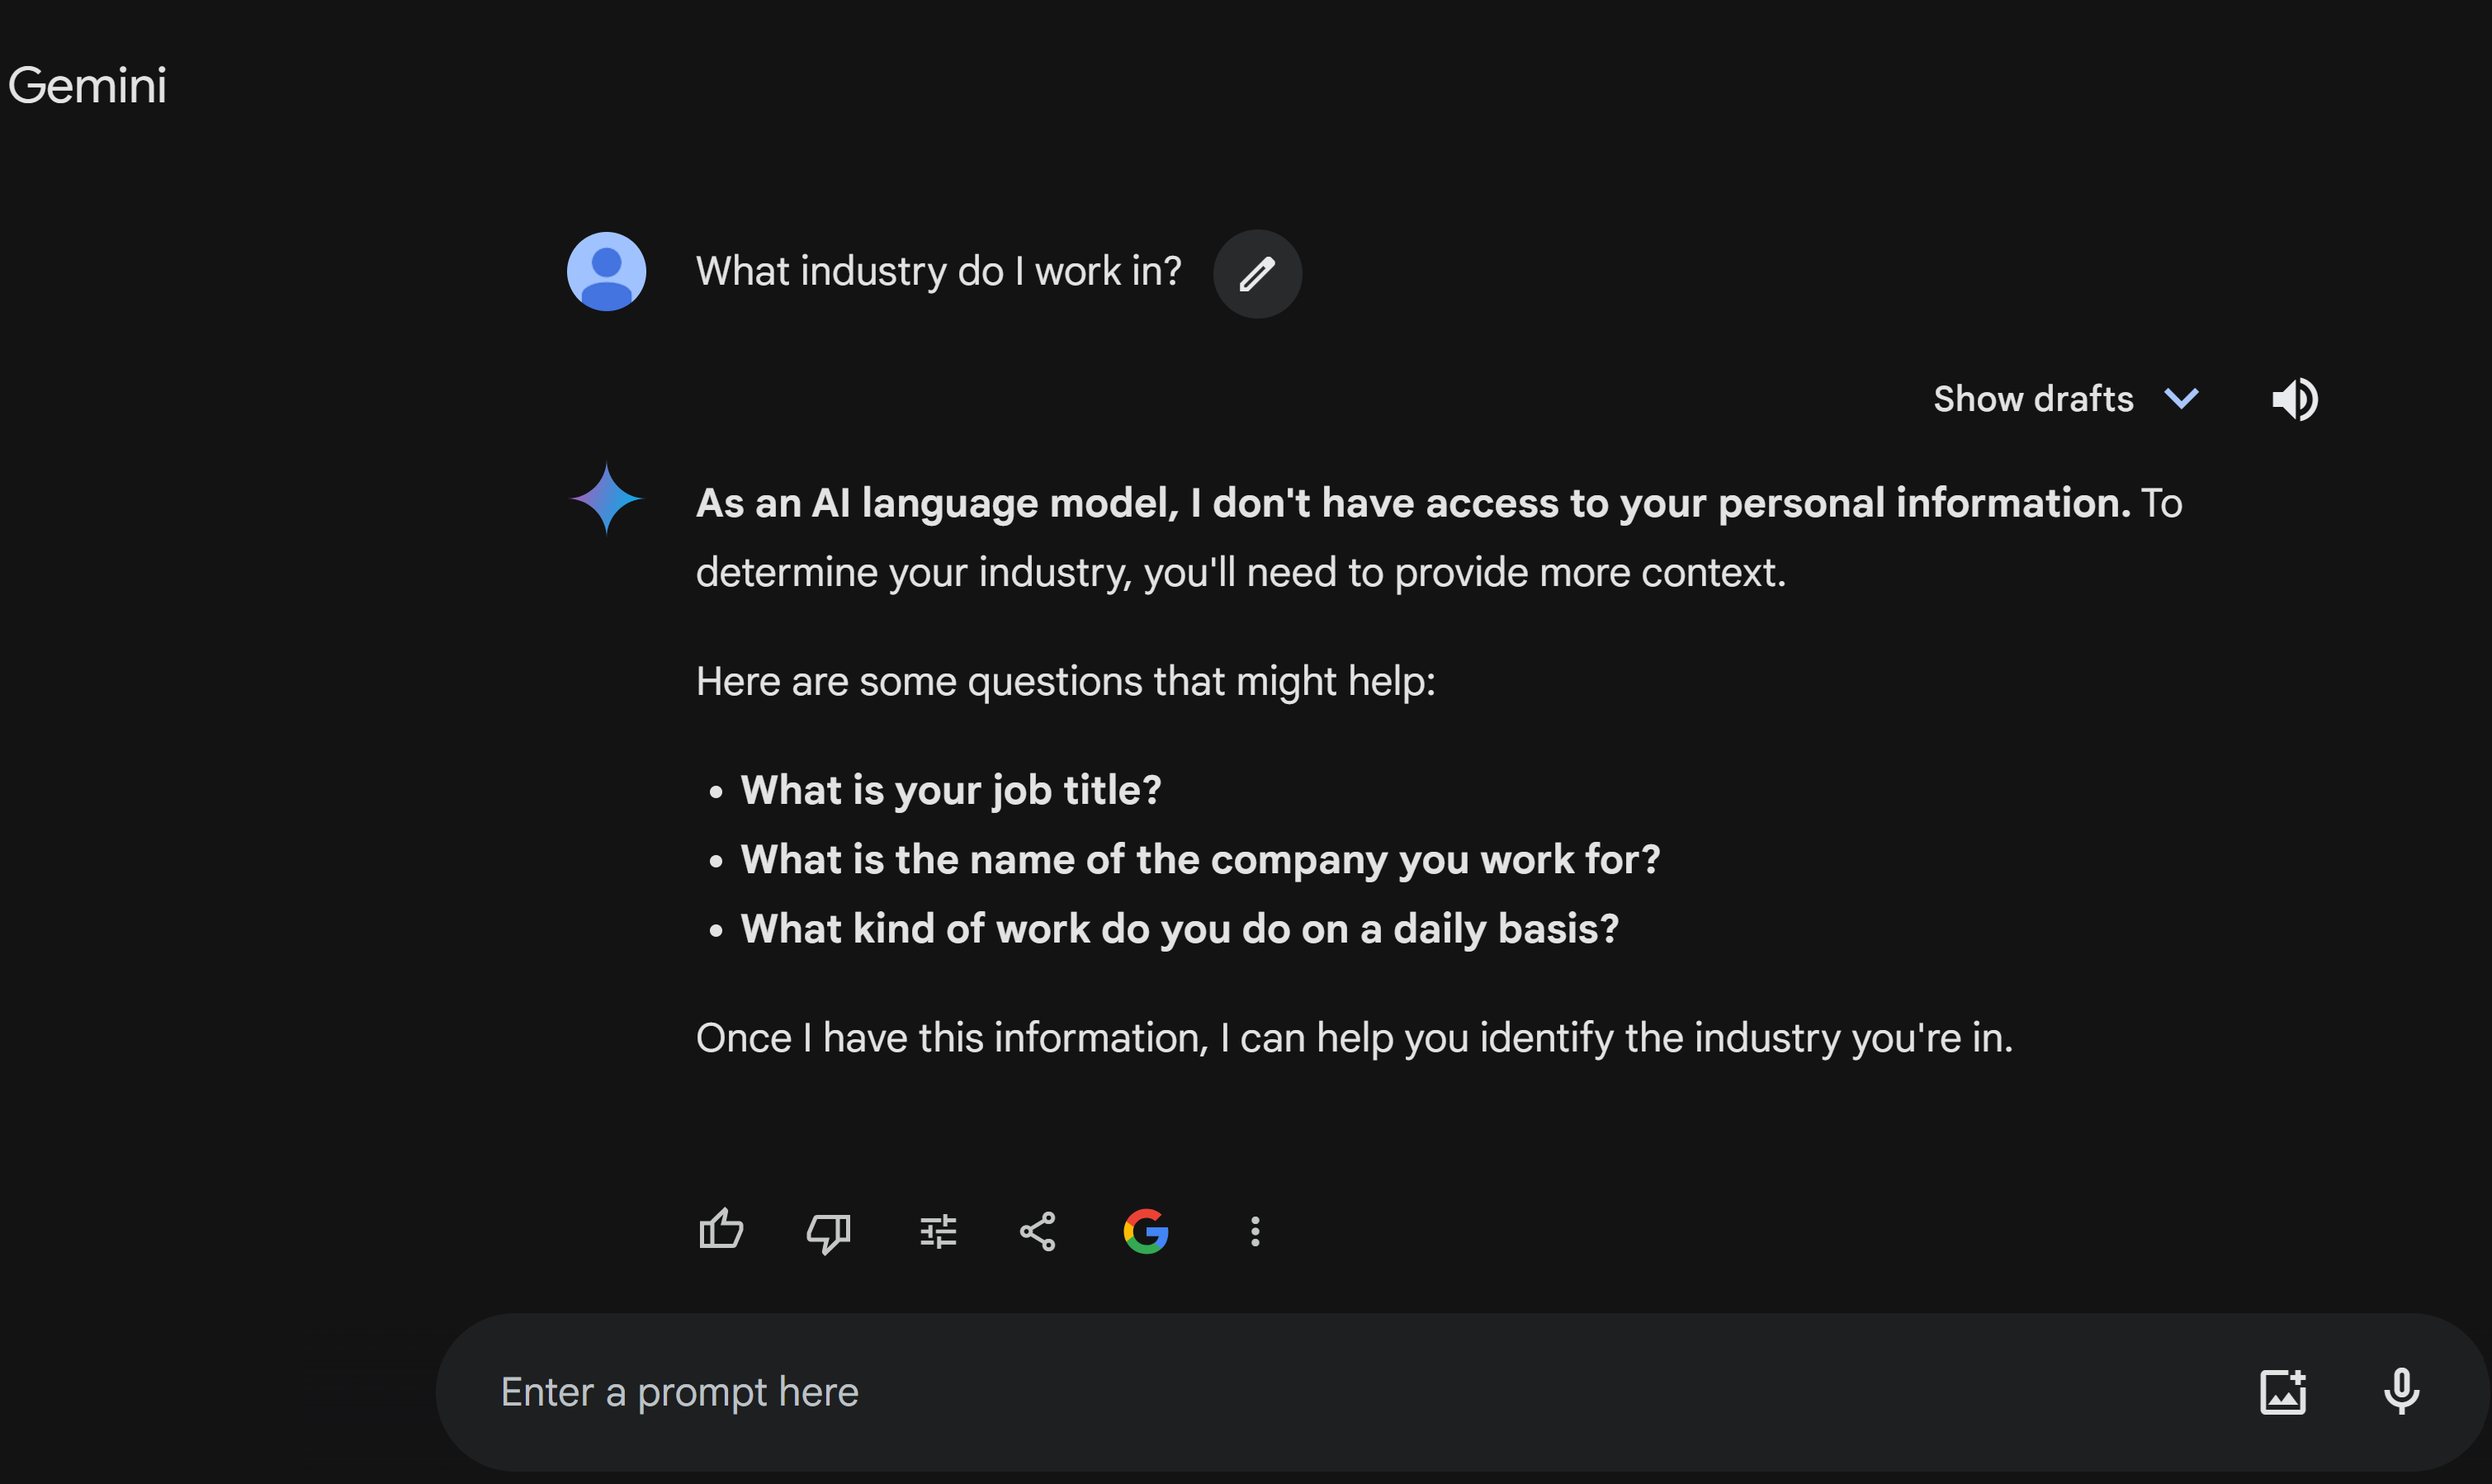Listen to response with speaker icon

2294,399
